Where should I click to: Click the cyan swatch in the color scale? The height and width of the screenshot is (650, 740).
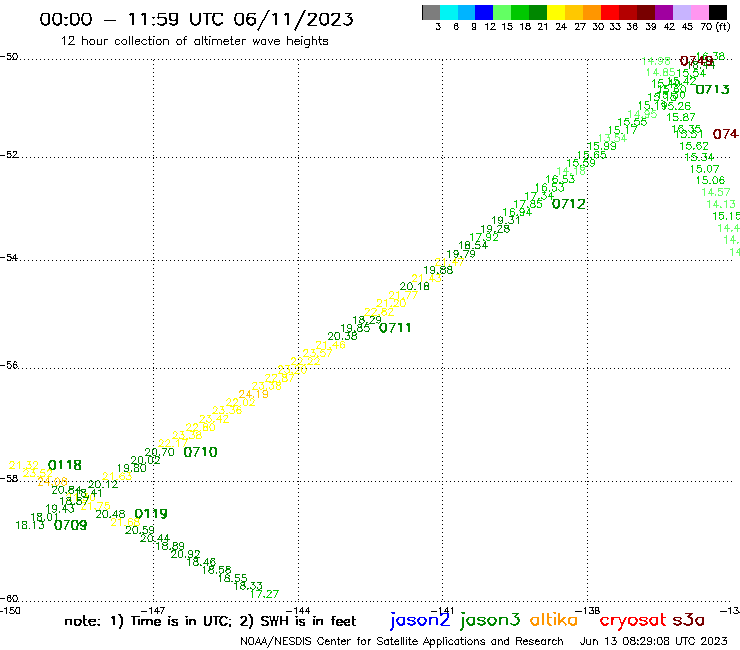point(449,12)
